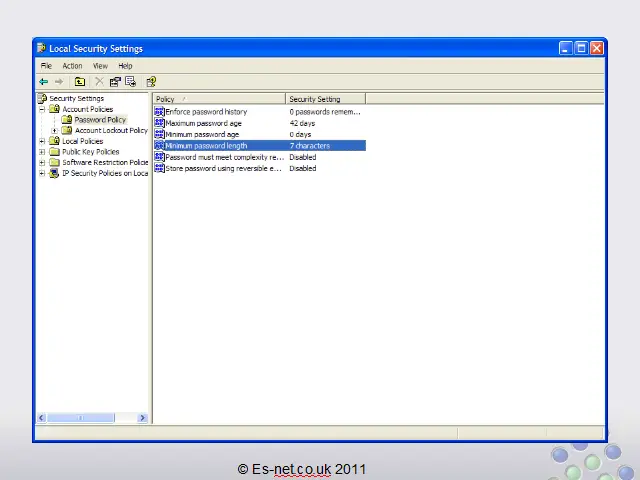Image resolution: width=640 pixels, height=480 pixels.
Task: Select the Maximum password age text
Action: pos(203,123)
